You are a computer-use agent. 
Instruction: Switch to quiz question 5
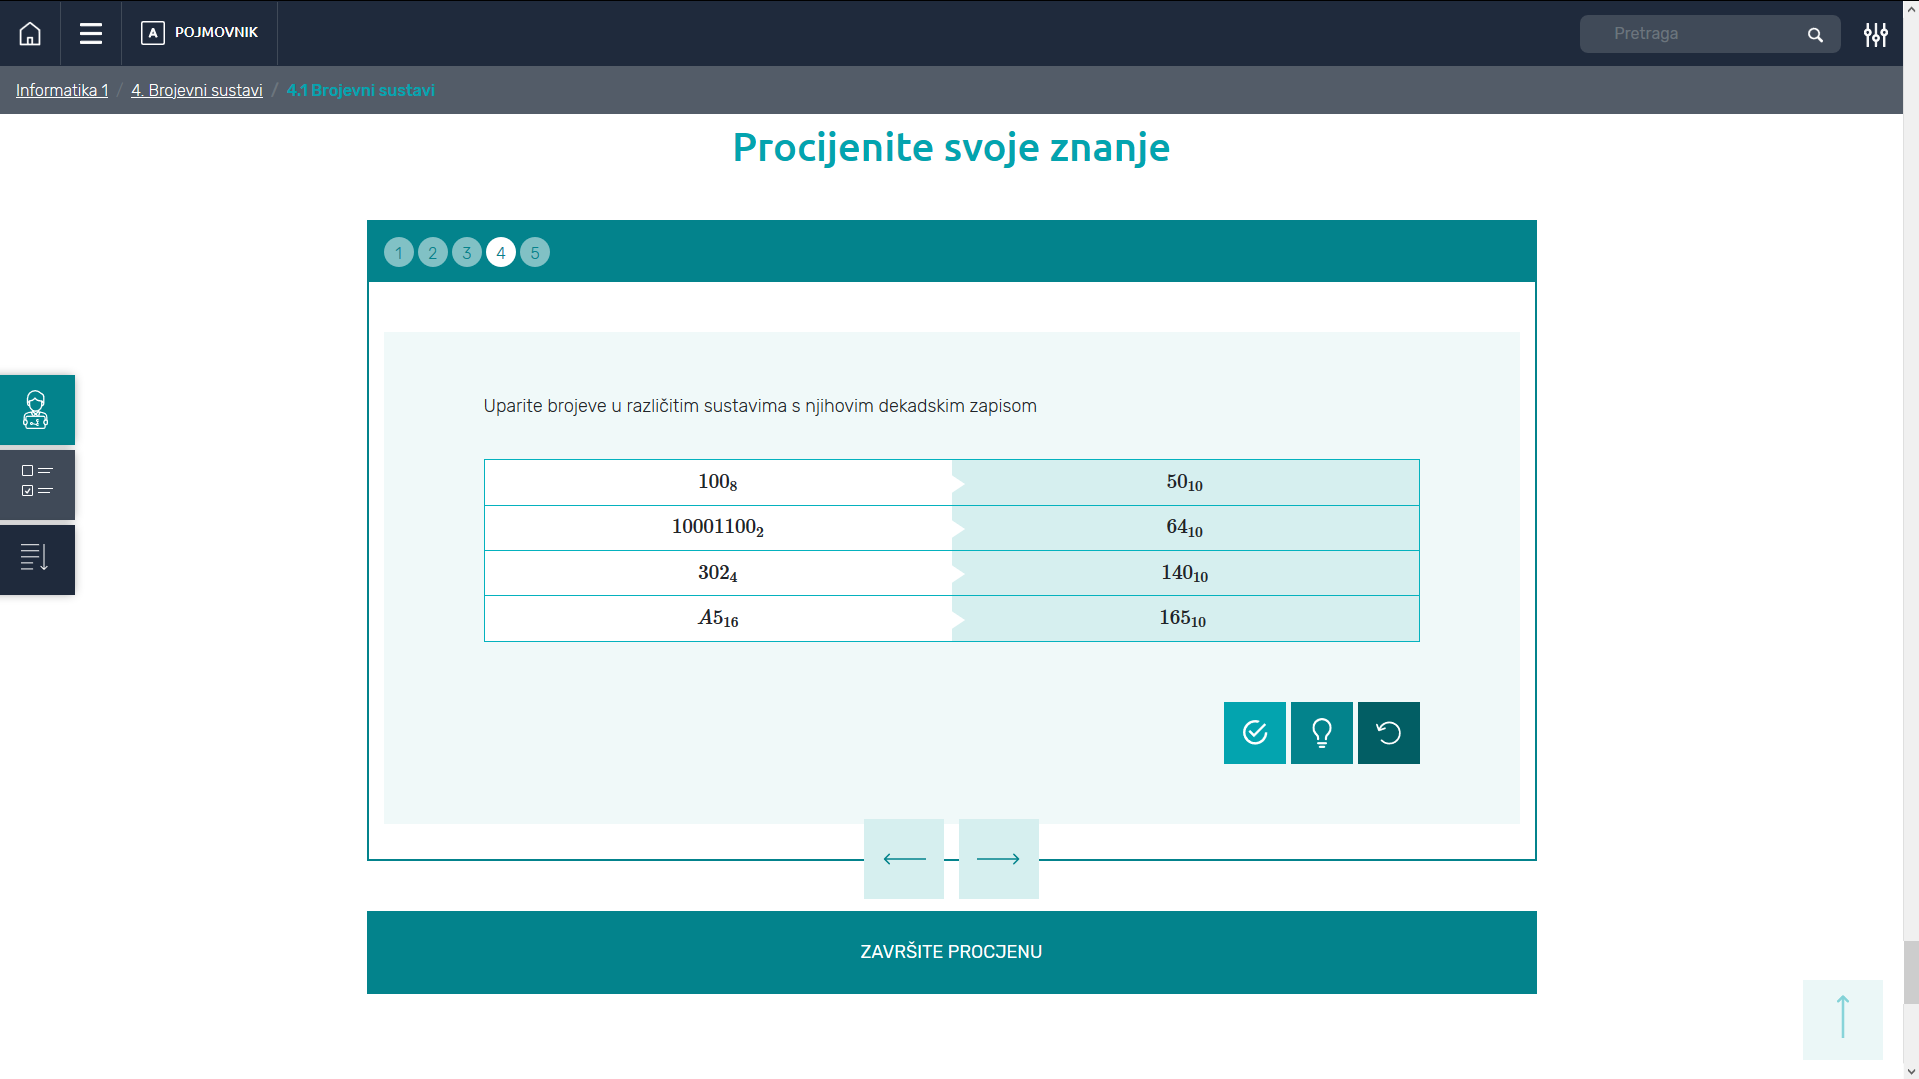point(535,253)
